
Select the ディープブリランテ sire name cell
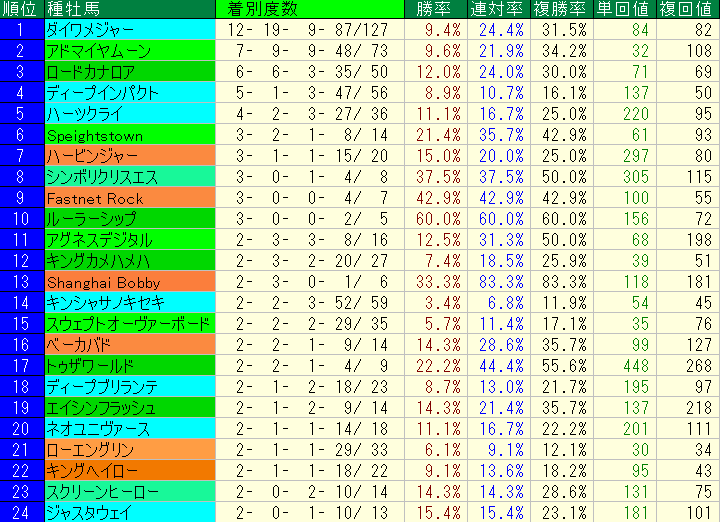tap(130, 387)
